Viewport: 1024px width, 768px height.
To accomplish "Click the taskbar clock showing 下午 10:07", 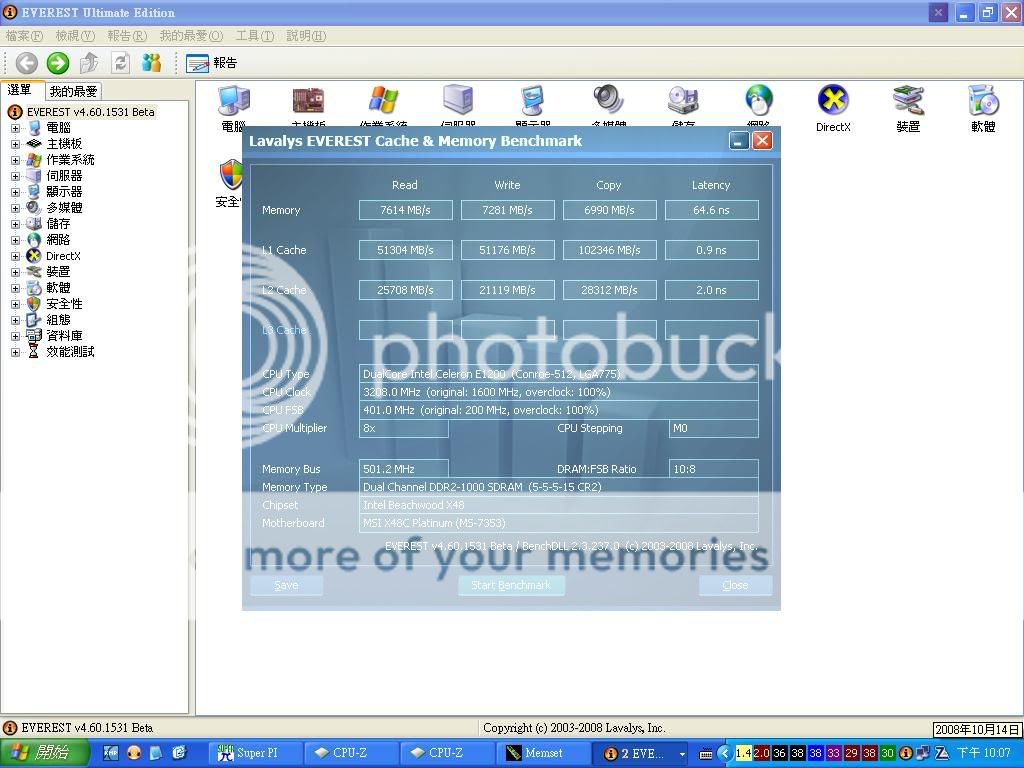I will [984, 753].
